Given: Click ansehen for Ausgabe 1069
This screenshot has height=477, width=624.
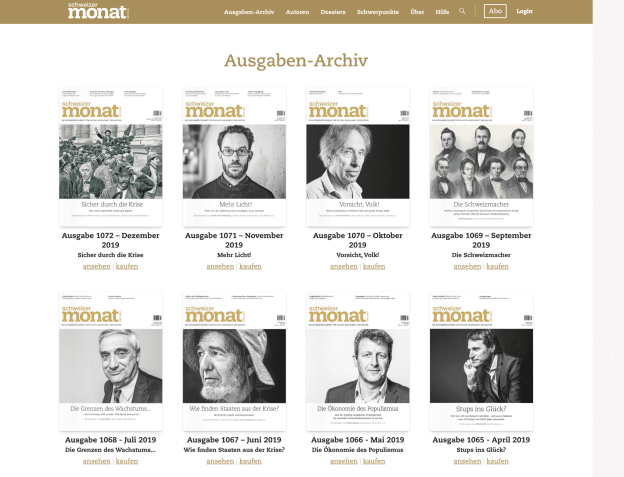Looking at the screenshot, I should (x=467, y=267).
